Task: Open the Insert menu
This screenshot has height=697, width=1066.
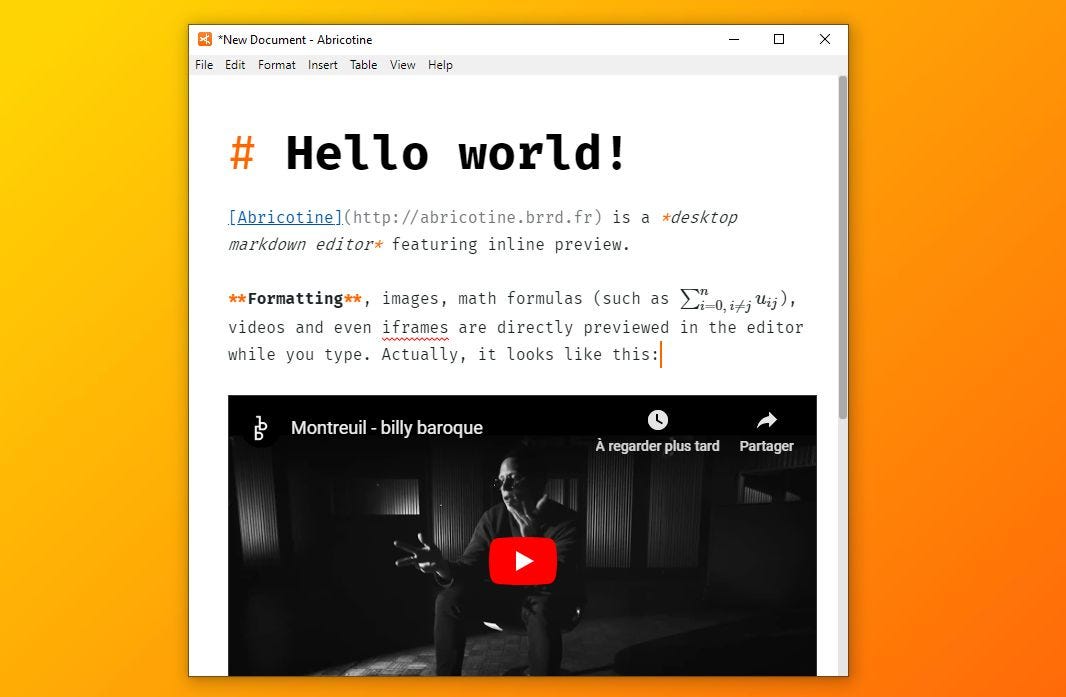Action: click(x=322, y=65)
